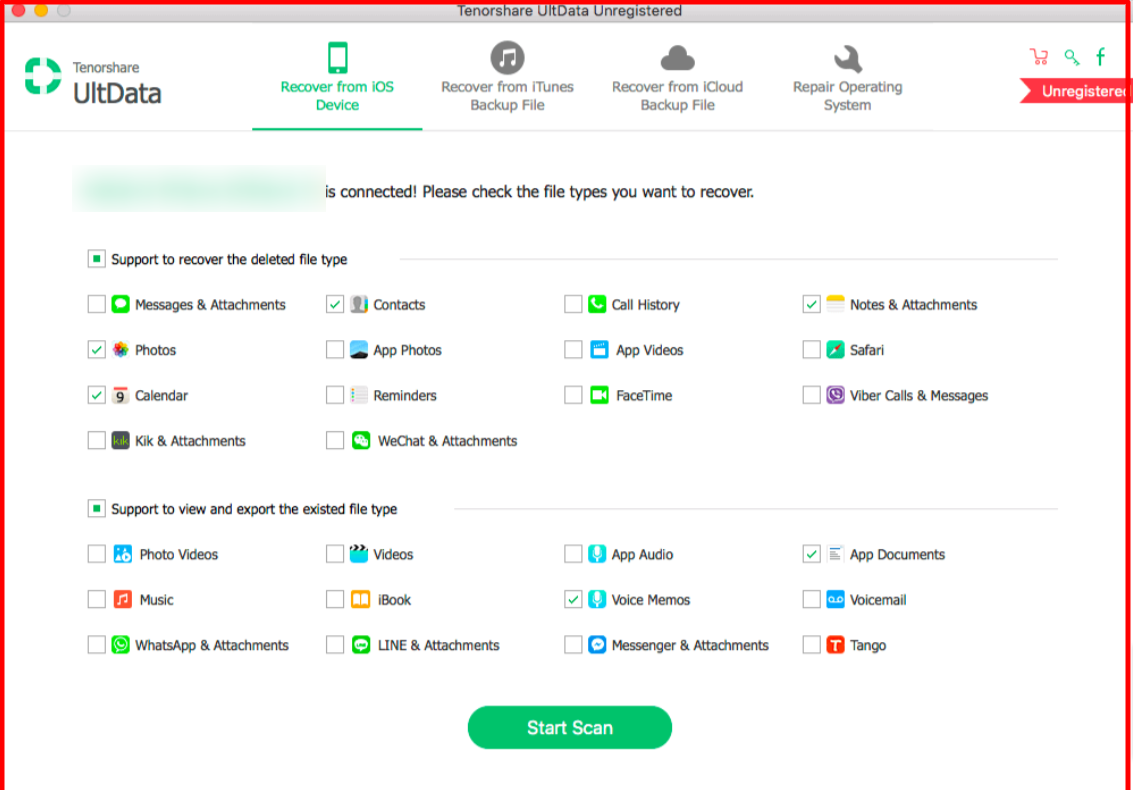This screenshot has height=790, width=1133.
Task: Click the WhatsApp icon
Action: coord(121,645)
